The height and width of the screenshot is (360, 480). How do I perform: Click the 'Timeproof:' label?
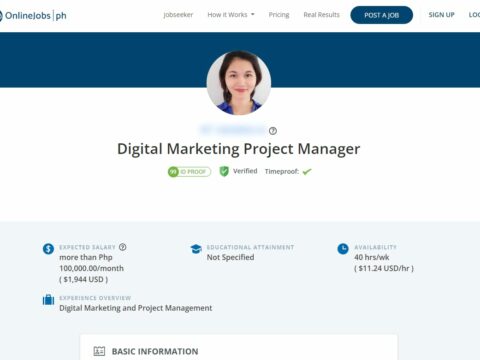[282, 172]
